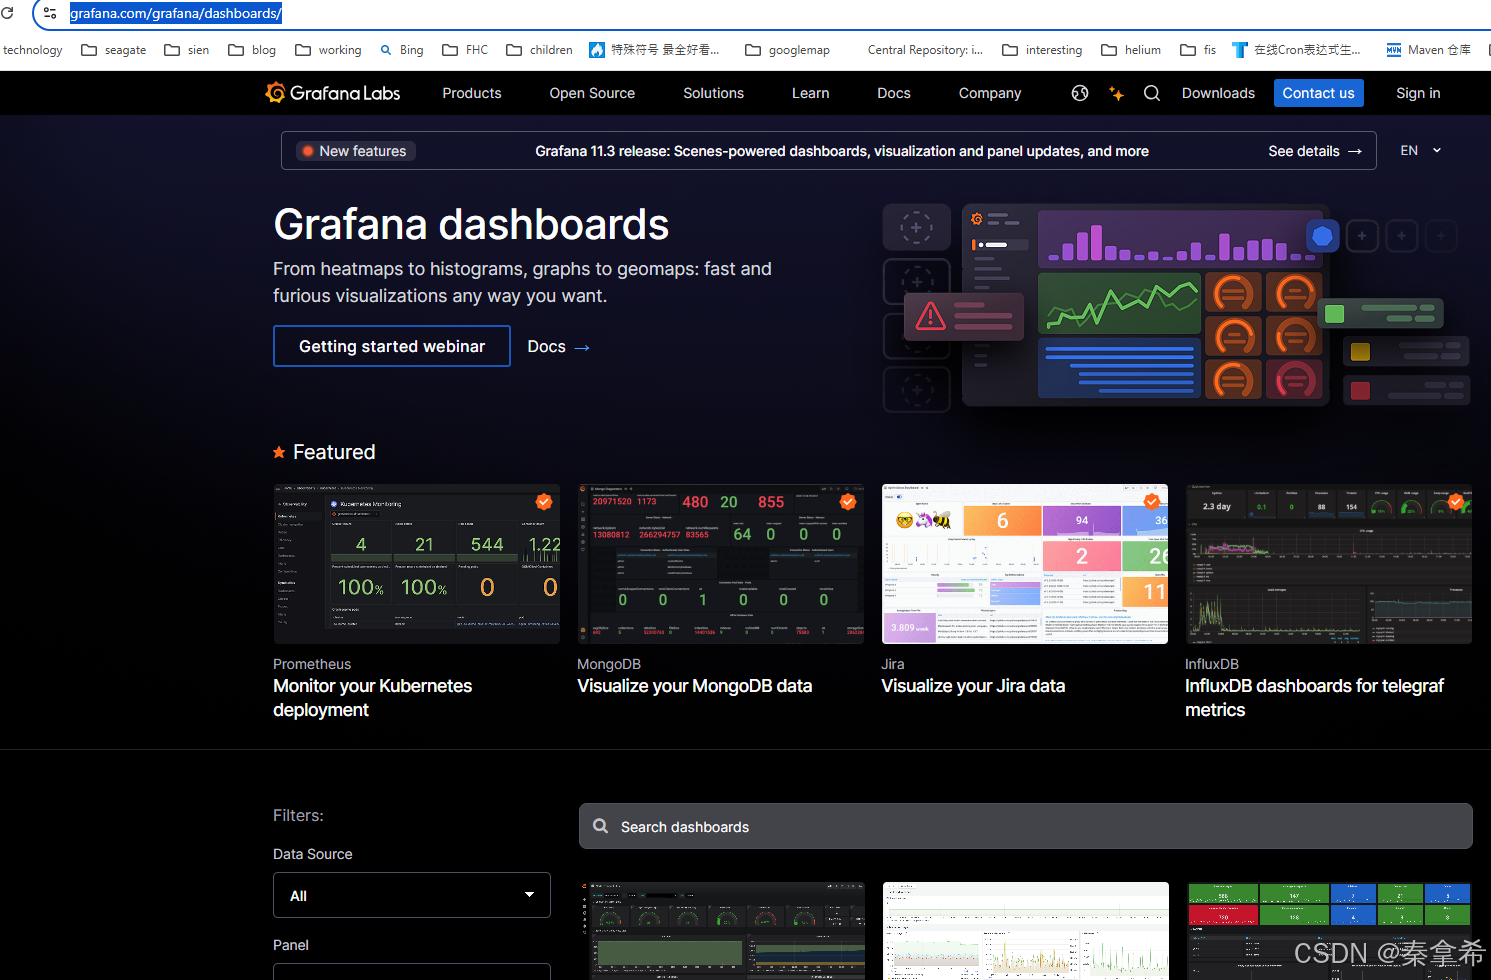Screen dimensions: 1491x980
Task: Click the site info icon in address bar
Action: point(50,13)
